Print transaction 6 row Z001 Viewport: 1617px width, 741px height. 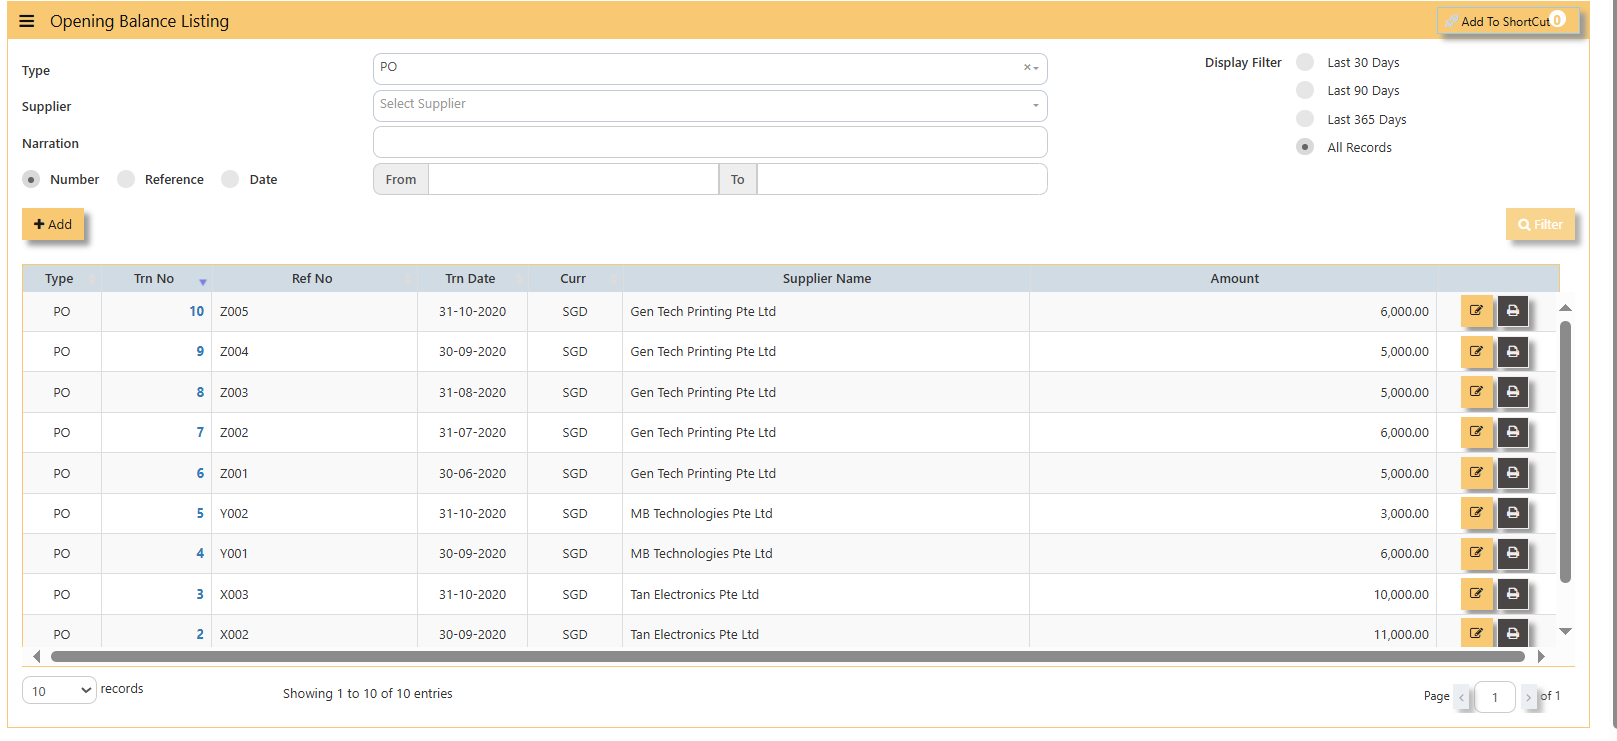click(x=1512, y=473)
